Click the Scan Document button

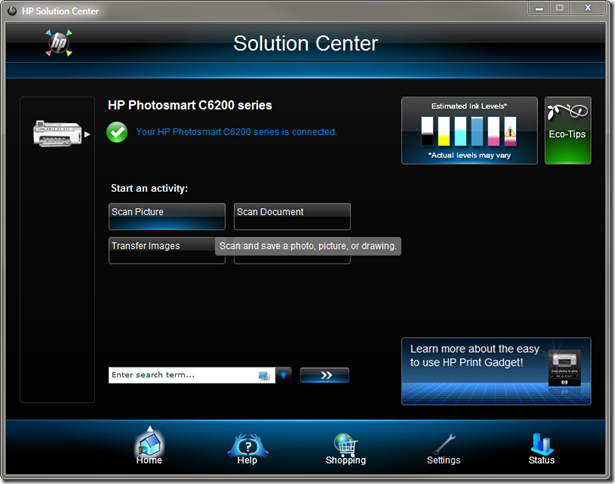[x=292, y=217]
